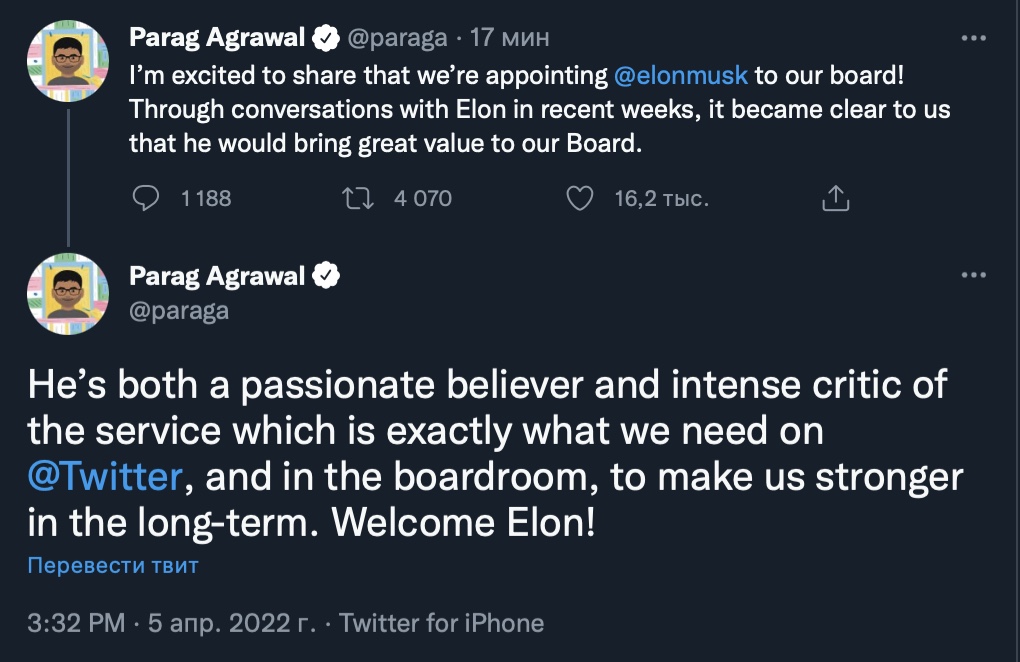Click the lower Parag Agrawal profile avatar

[68, 292]
